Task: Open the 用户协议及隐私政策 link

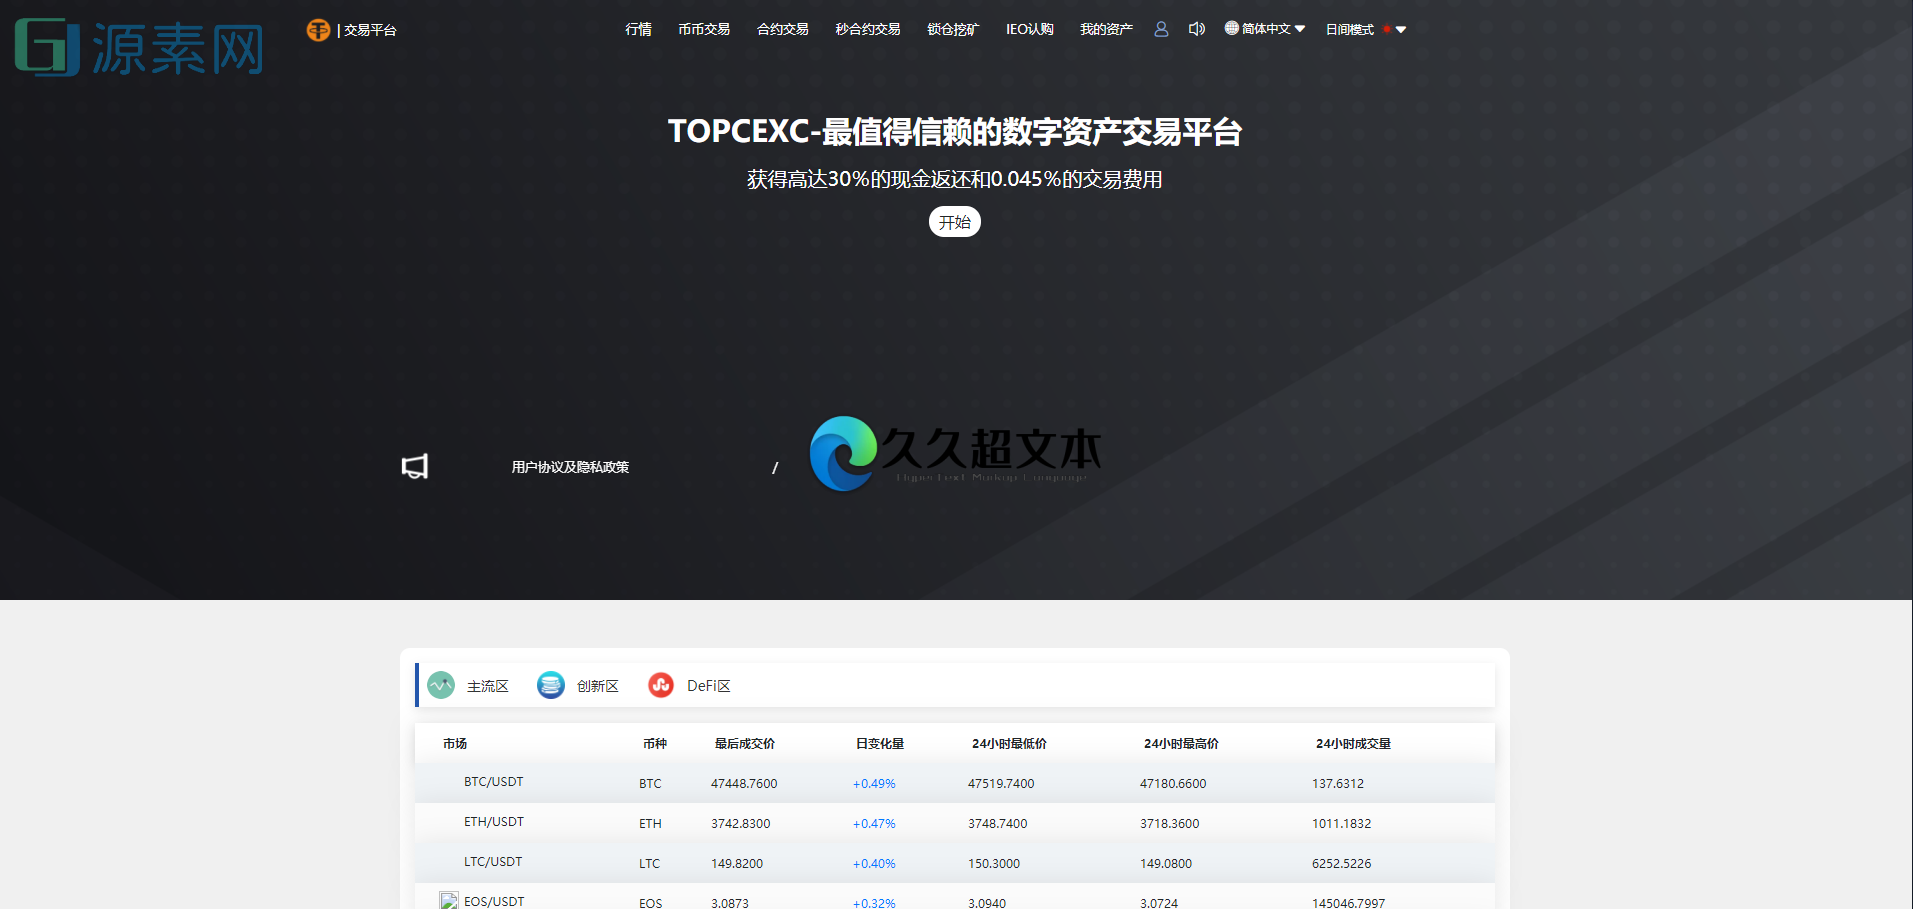Action: pos(570,466)
